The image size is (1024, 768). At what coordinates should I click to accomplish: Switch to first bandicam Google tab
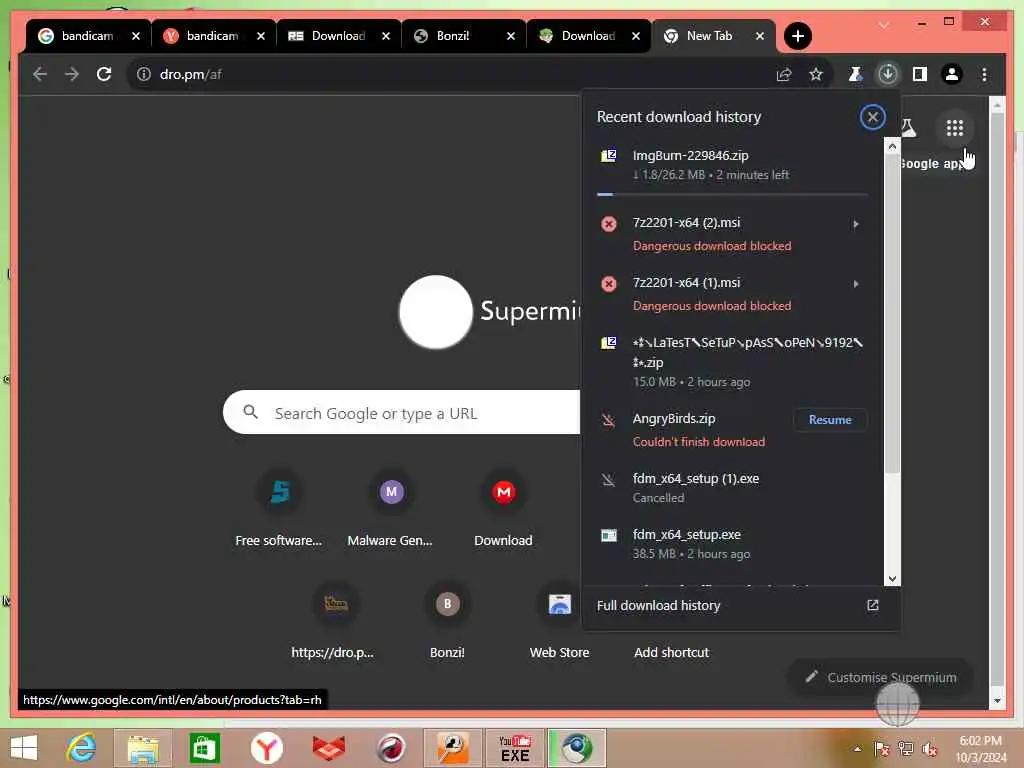88,36
